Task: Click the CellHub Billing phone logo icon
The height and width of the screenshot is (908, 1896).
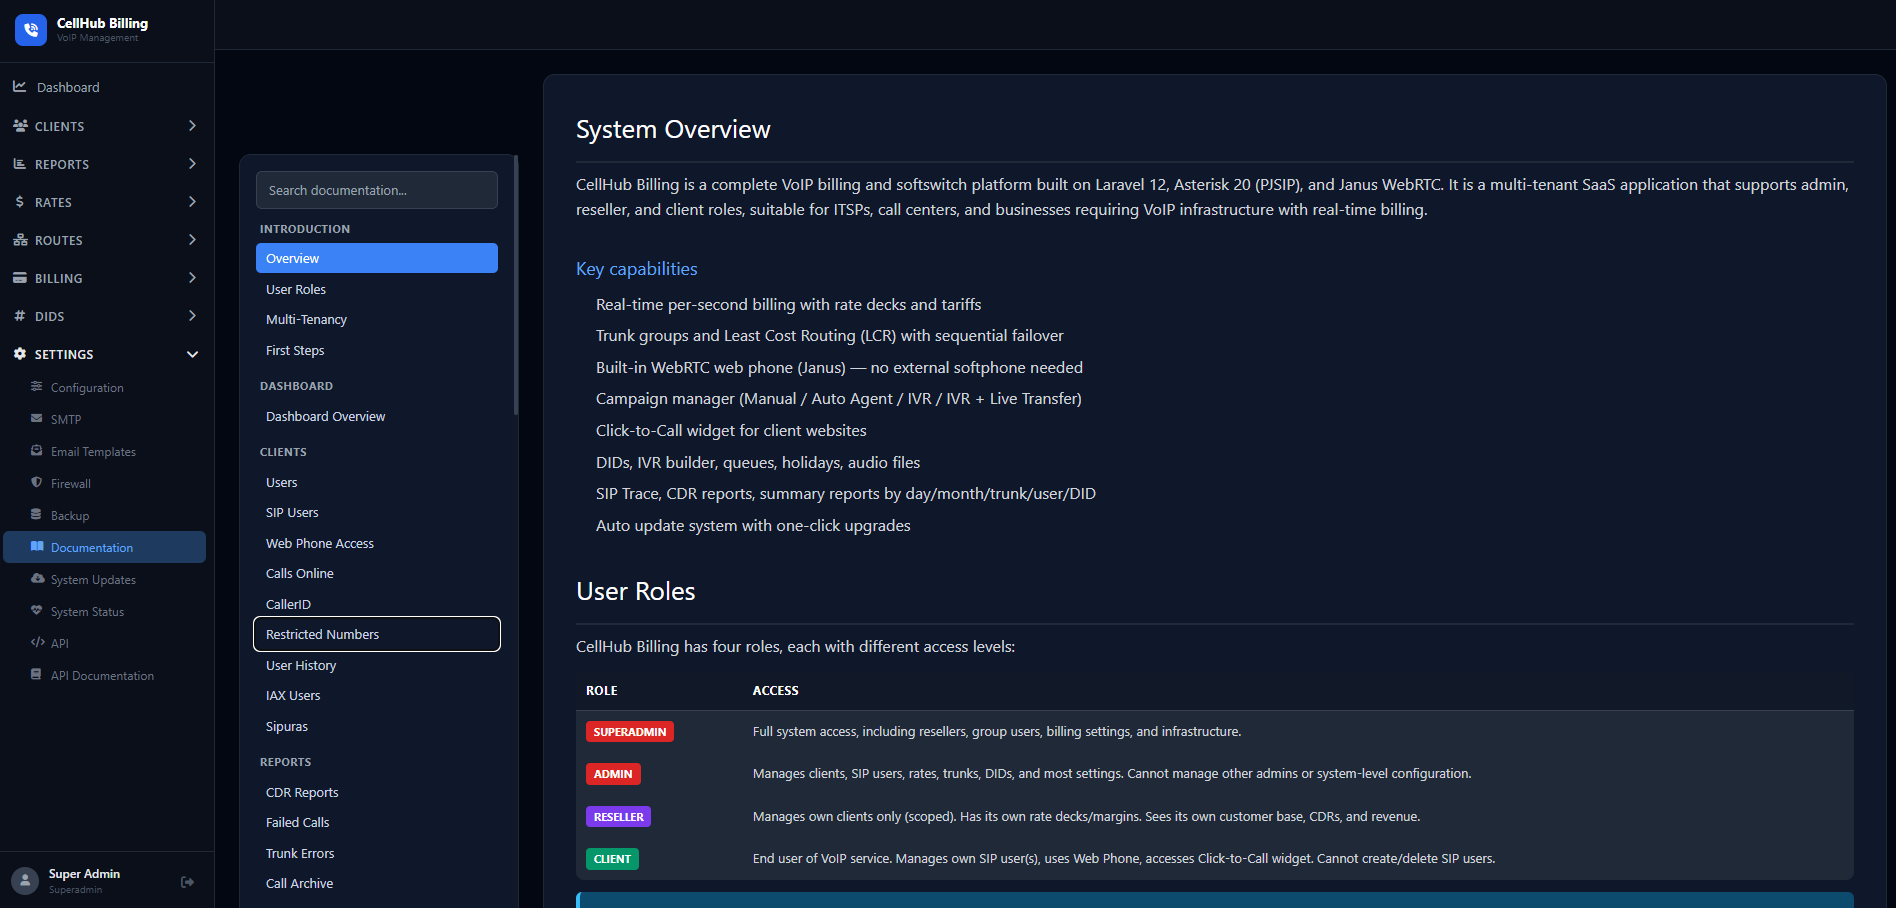Action: [x=31, y=30]
